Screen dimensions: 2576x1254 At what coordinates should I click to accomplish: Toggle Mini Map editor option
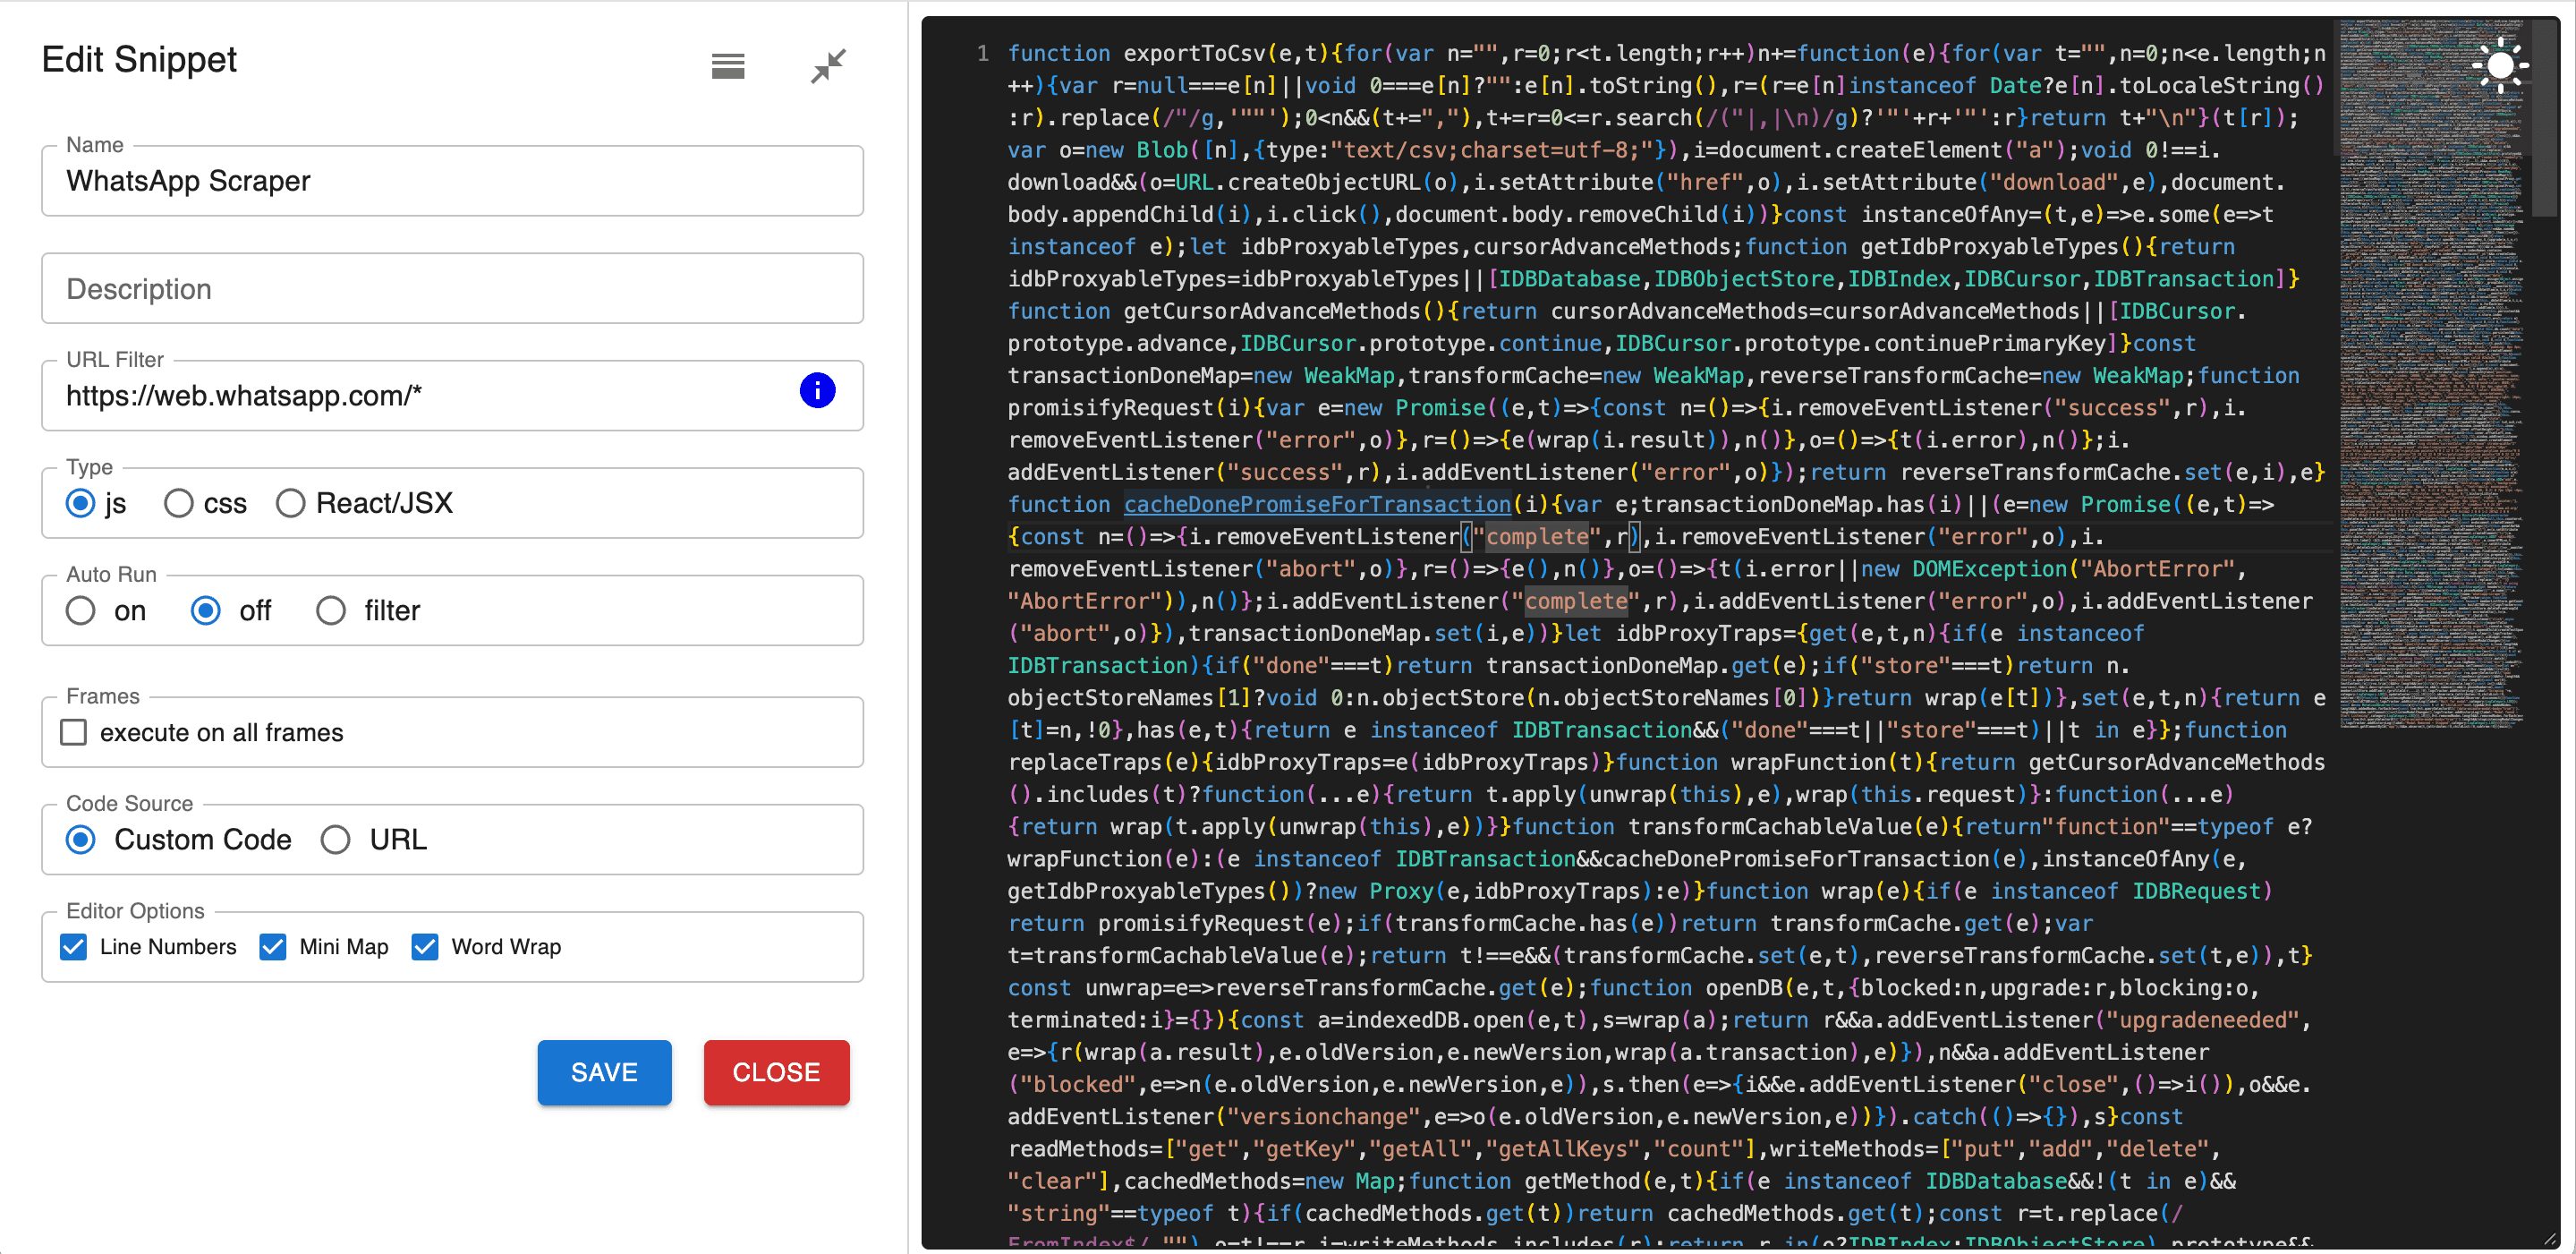pos(273,946)
